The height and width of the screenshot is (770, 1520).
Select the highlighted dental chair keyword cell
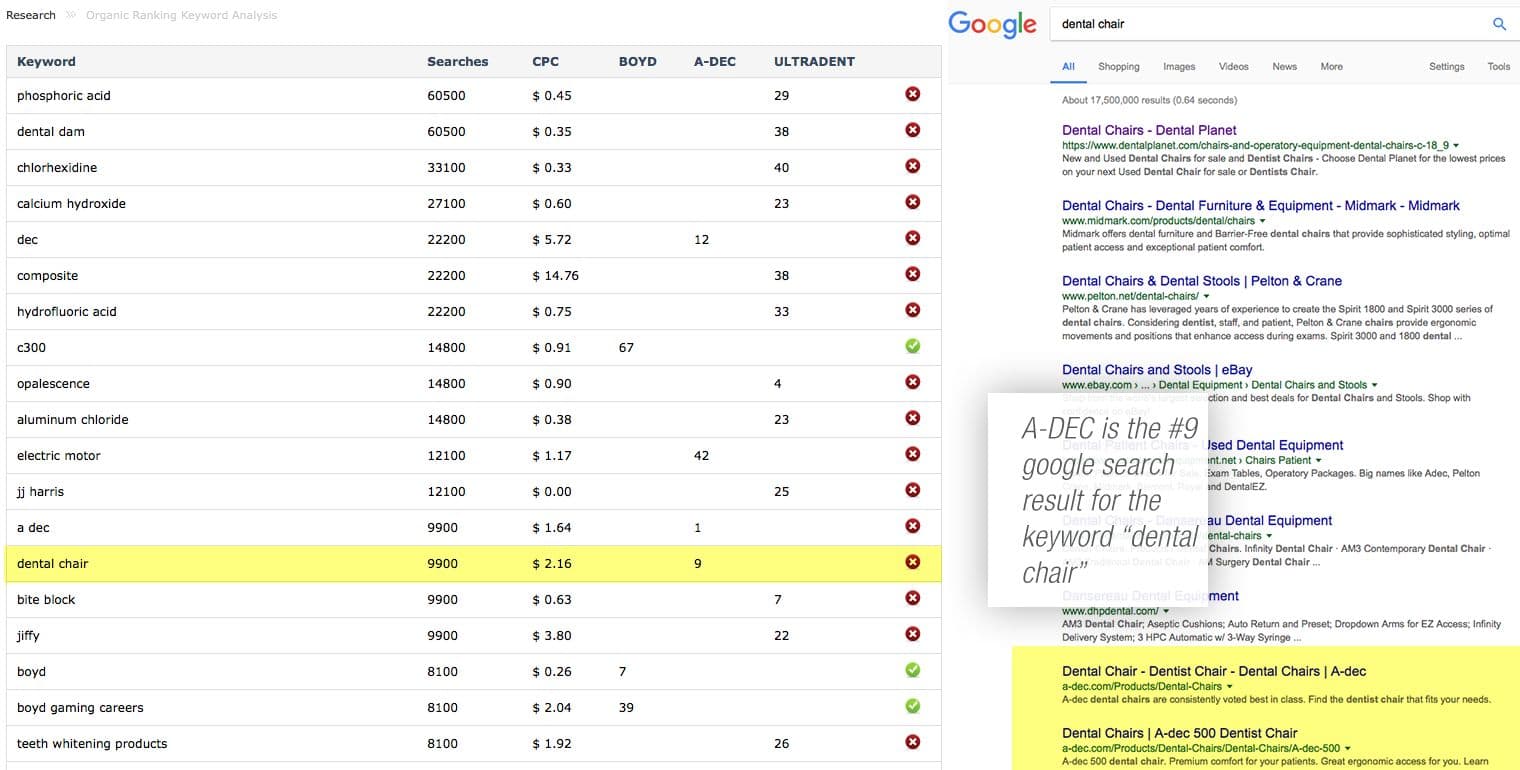52,563
